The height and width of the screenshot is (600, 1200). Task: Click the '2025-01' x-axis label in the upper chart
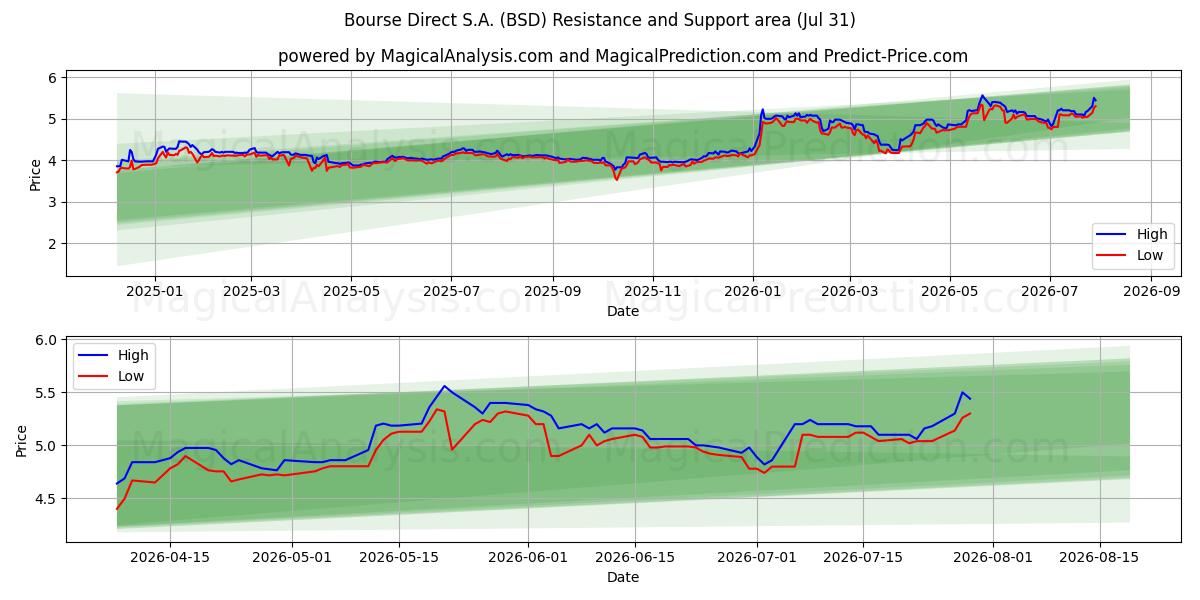pos(155,291)
